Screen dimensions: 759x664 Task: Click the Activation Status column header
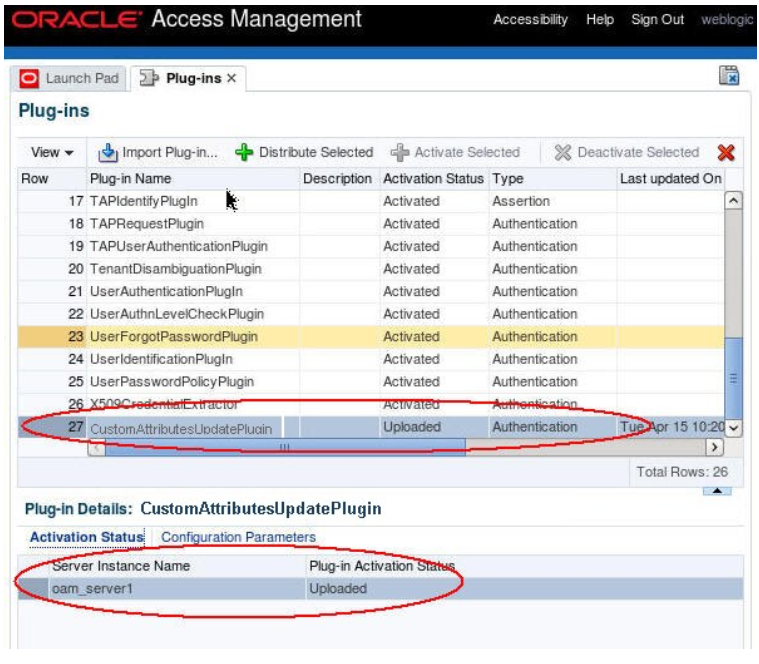pos(433,179)
